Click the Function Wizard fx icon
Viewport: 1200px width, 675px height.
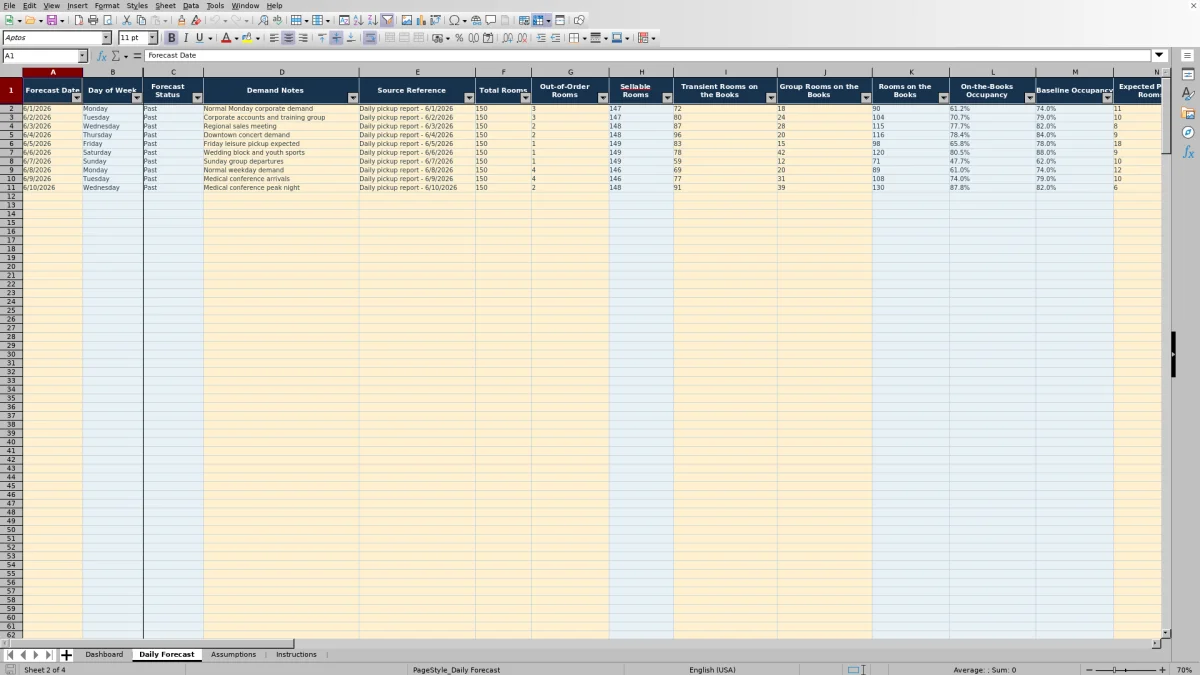[x=101, y=56]
